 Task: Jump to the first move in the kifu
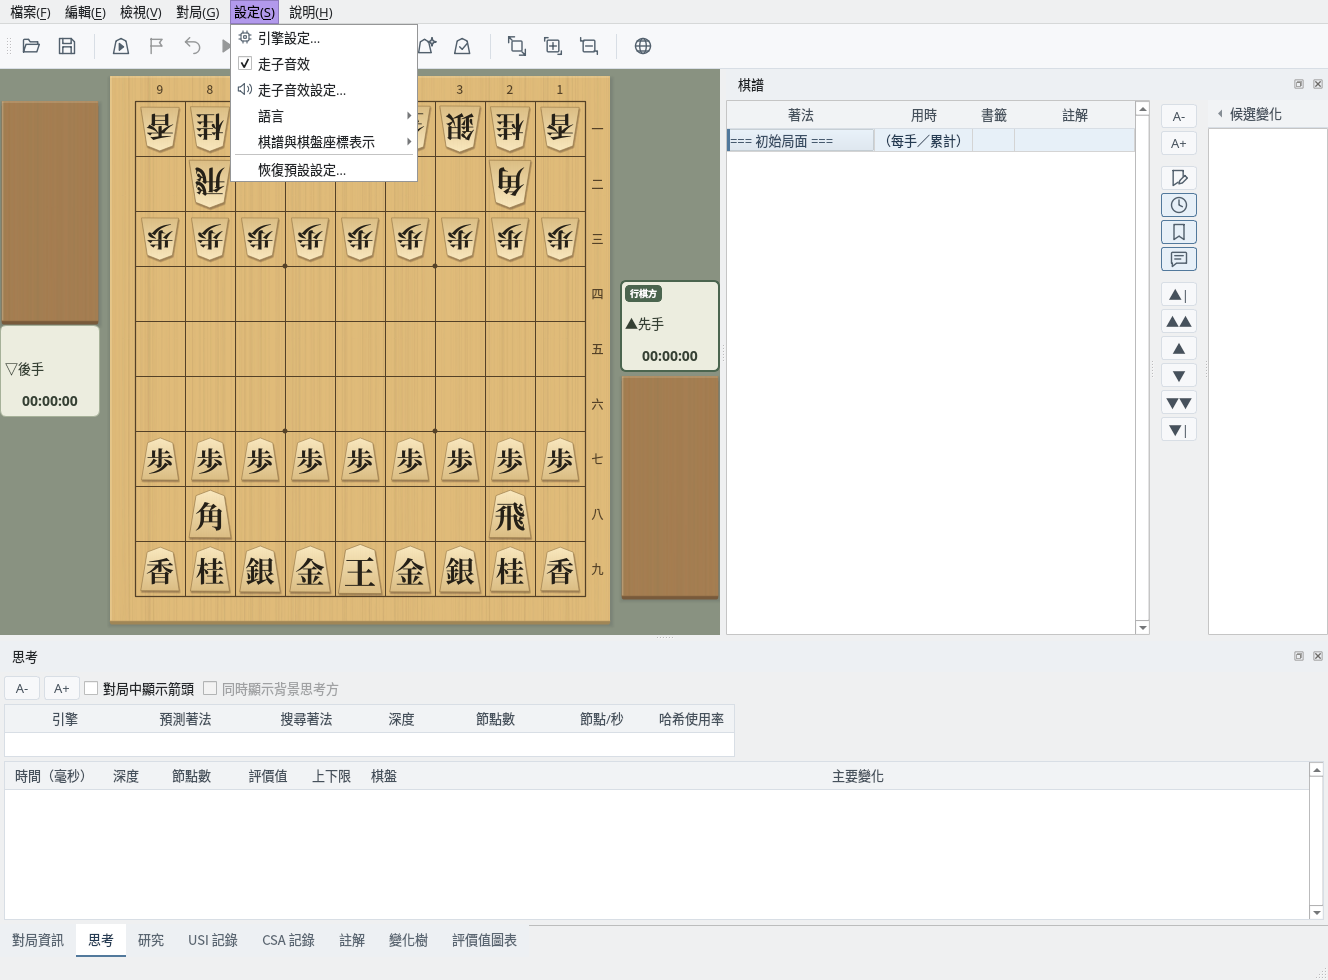tap(1179, 295)
